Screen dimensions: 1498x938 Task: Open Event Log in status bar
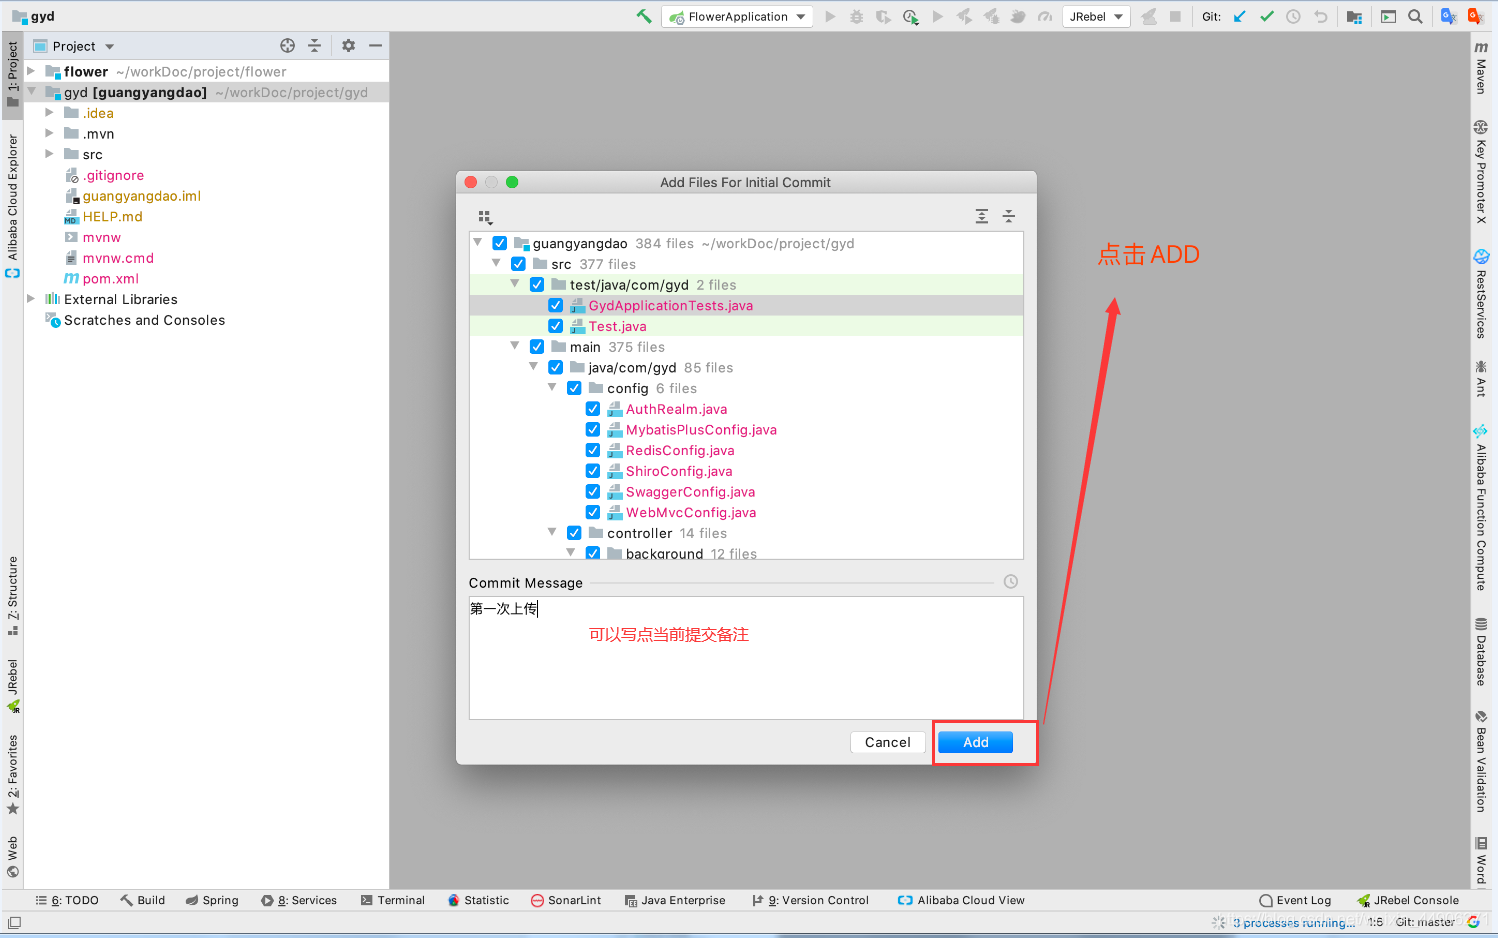pos(1295,900)
